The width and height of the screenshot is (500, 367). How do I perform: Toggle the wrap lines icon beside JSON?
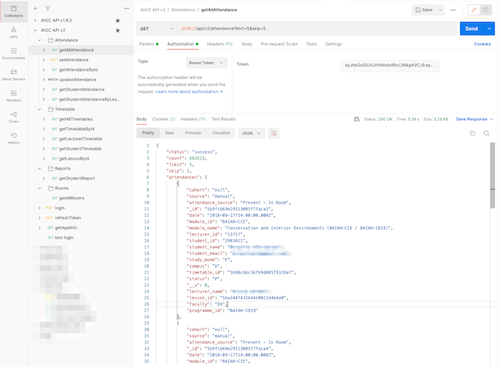(274, 133)
